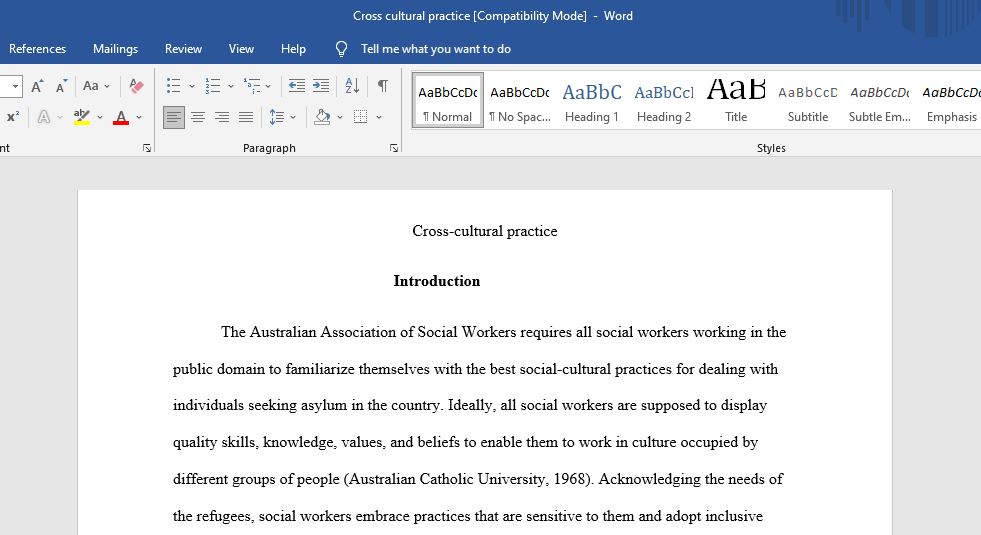This screenshot has height=535, width=981.
Task: Click the Bullets list icon
Action: [x=173, y=86]
